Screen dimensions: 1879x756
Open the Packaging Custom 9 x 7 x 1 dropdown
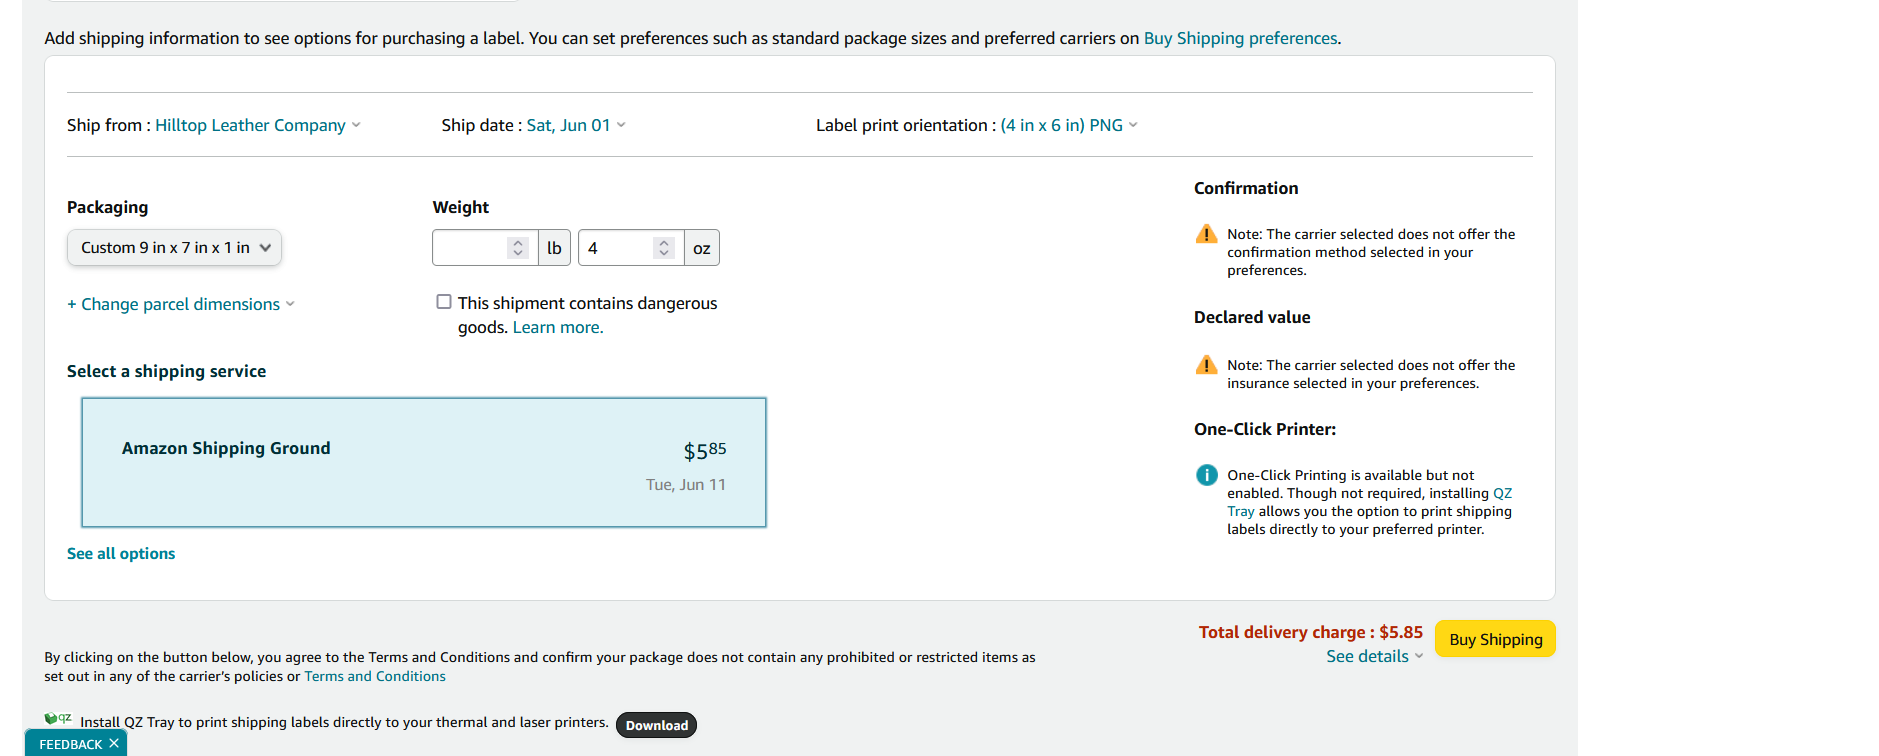click(174, 248)
